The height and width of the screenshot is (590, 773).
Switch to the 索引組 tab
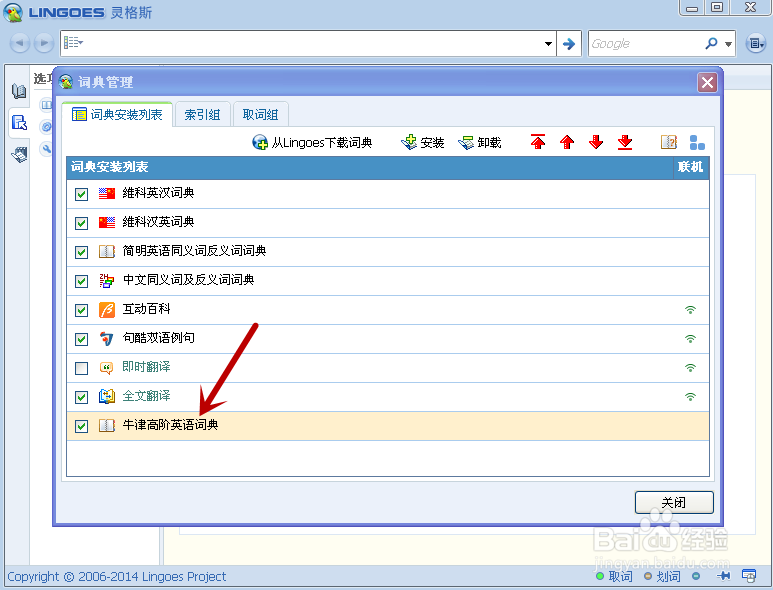point(202,115)
